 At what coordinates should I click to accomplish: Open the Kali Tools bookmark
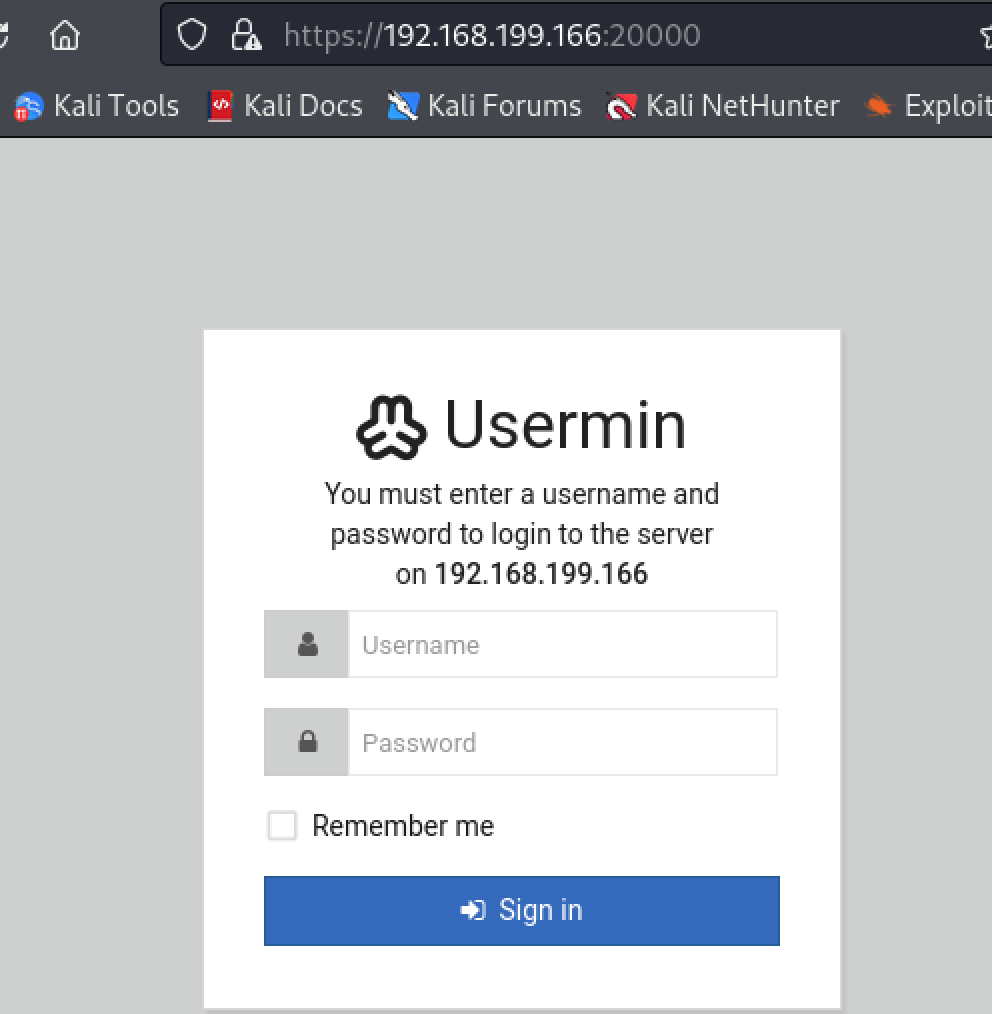(97, 106)
